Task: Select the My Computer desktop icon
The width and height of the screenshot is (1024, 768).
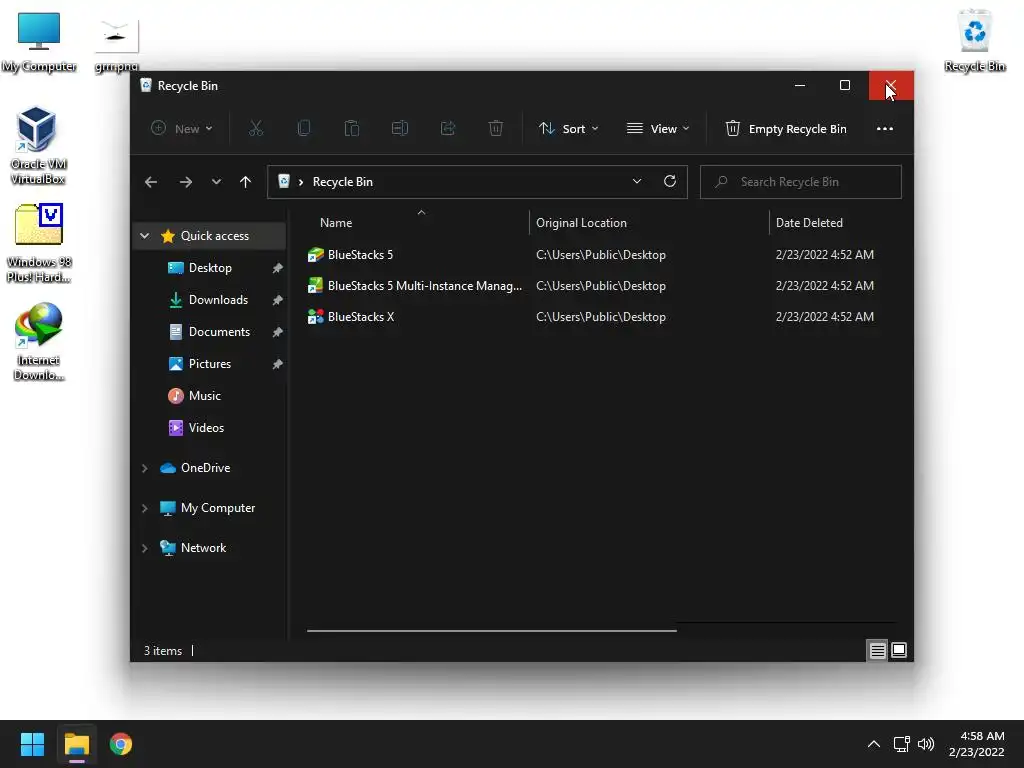Action: coord(39,42)
